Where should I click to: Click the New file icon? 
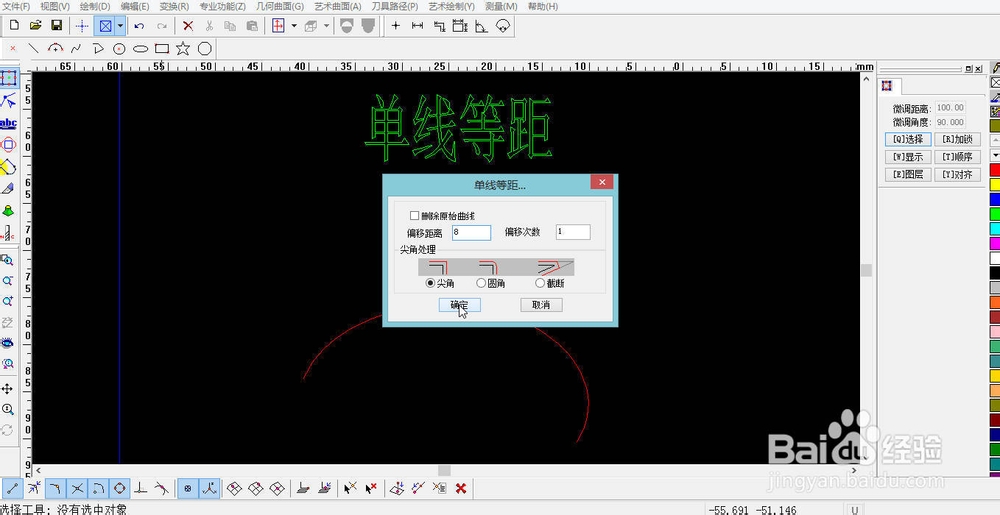click(14, 26)
